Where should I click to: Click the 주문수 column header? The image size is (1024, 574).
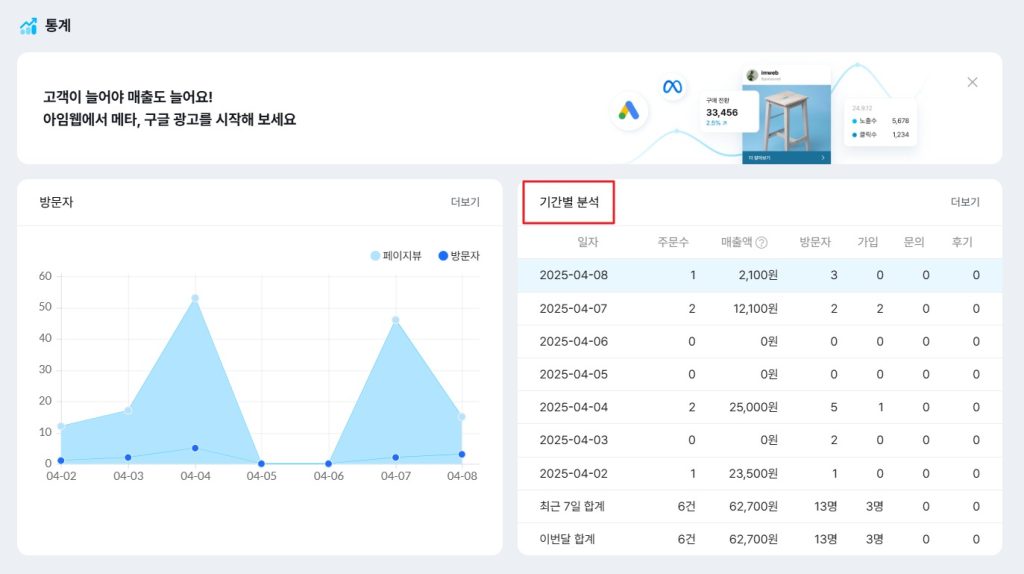[x=674, y=242]
